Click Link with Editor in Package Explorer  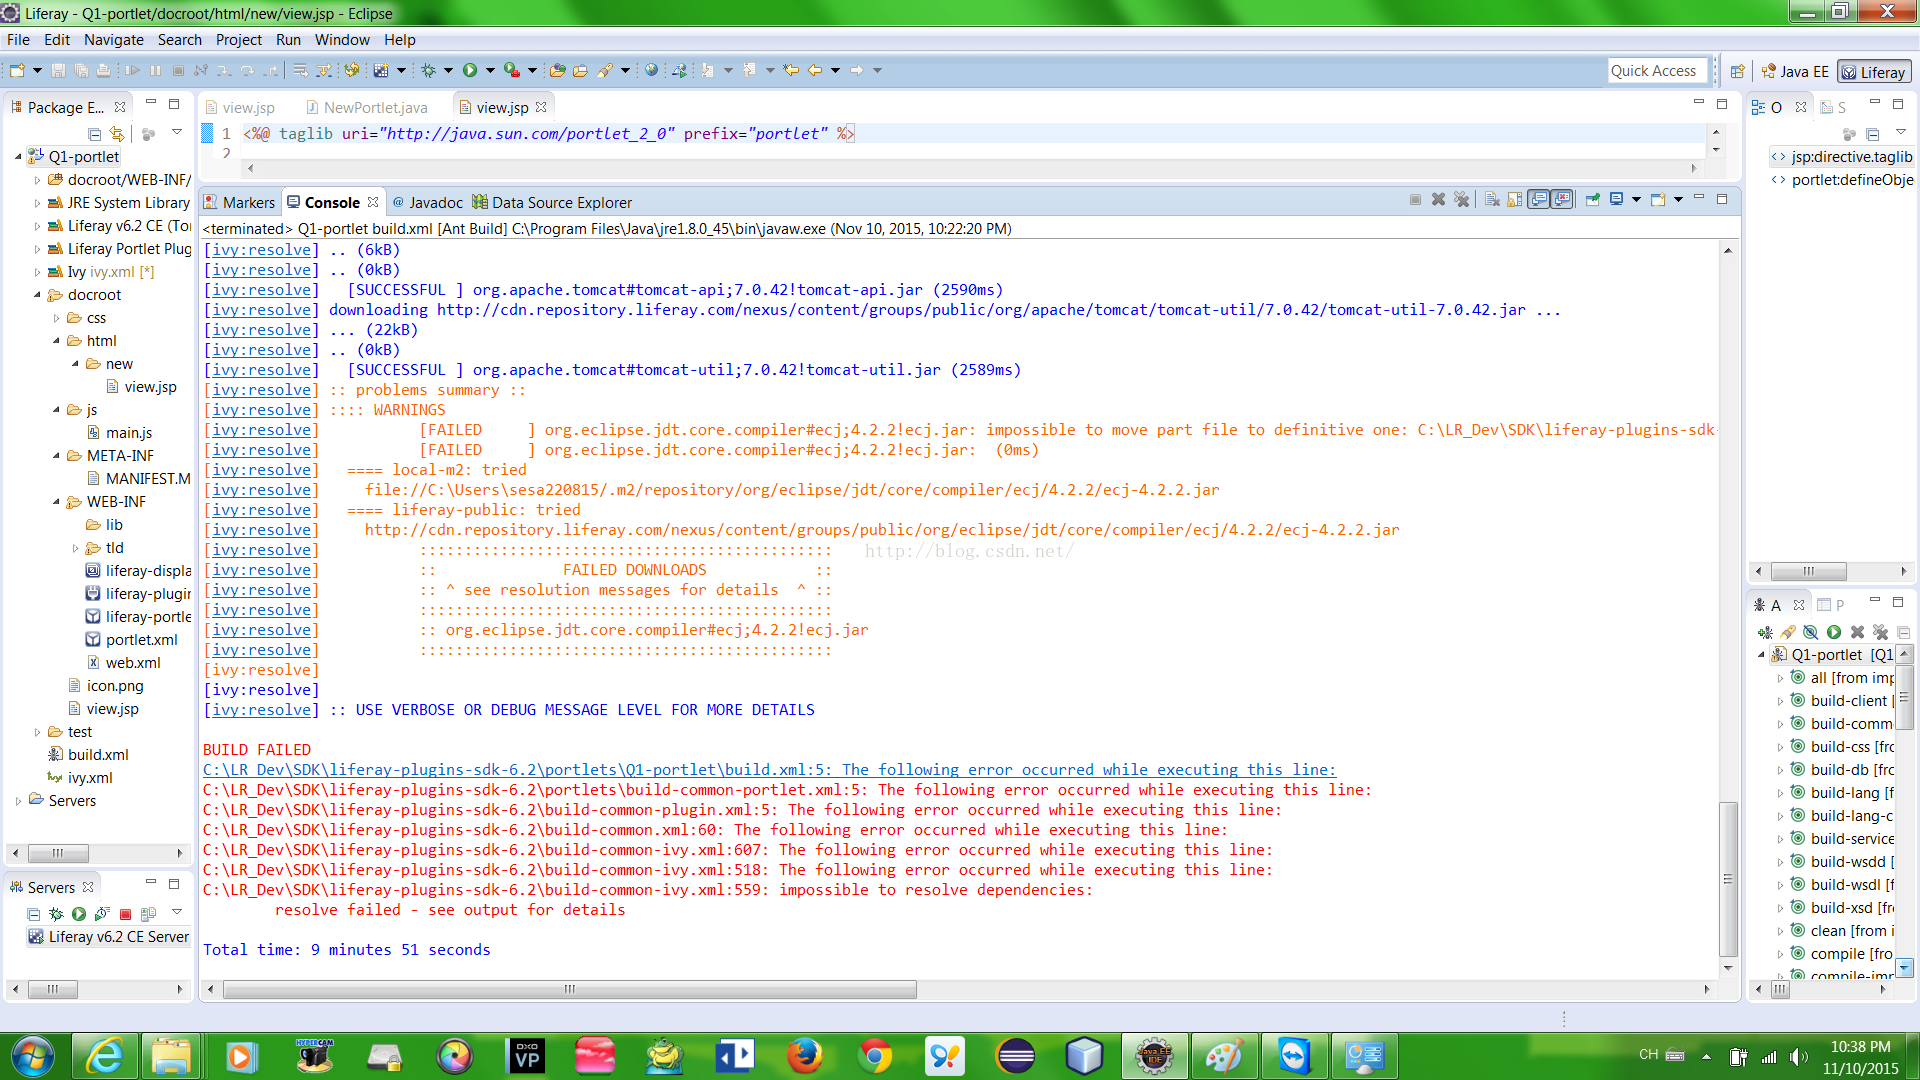[117, 133]
